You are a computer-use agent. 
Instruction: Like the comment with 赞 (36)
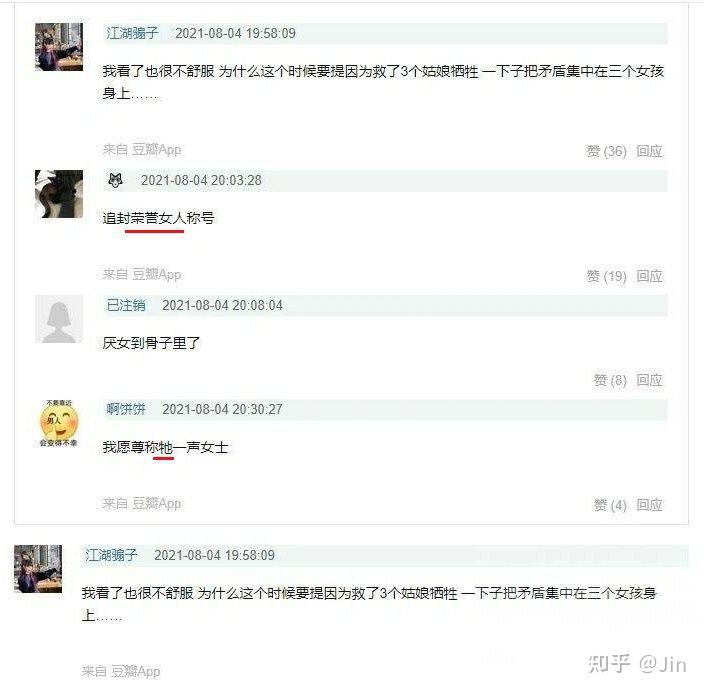(606, 151)
